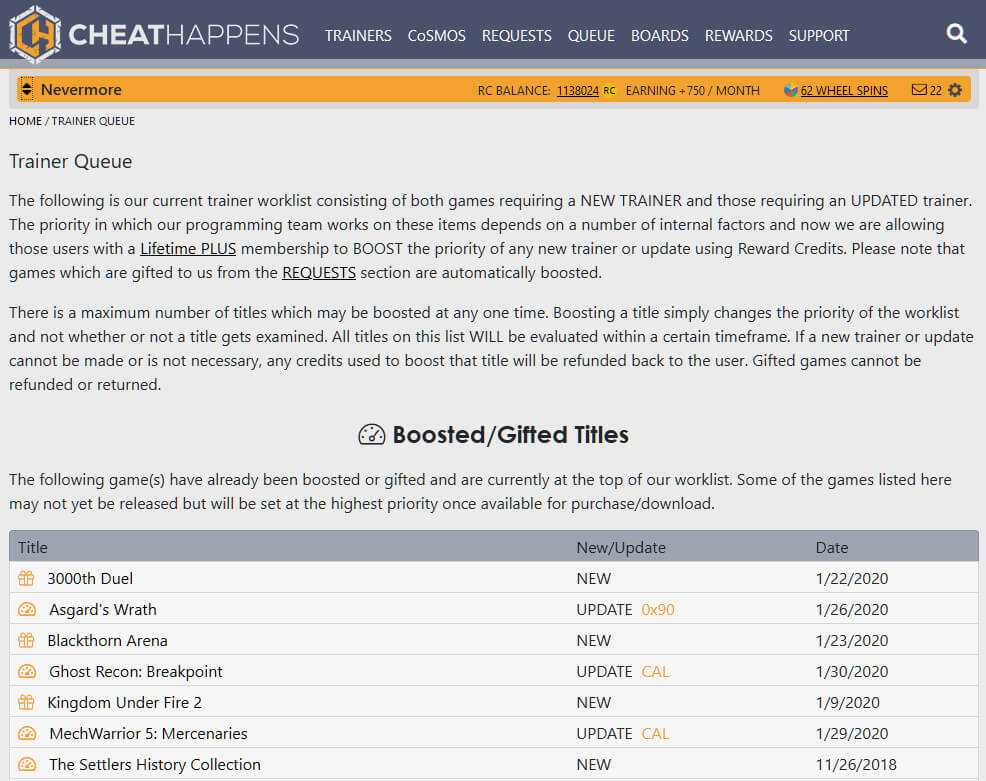Click the date 1/22/2020
986x781 pixels.
[851, 578]
